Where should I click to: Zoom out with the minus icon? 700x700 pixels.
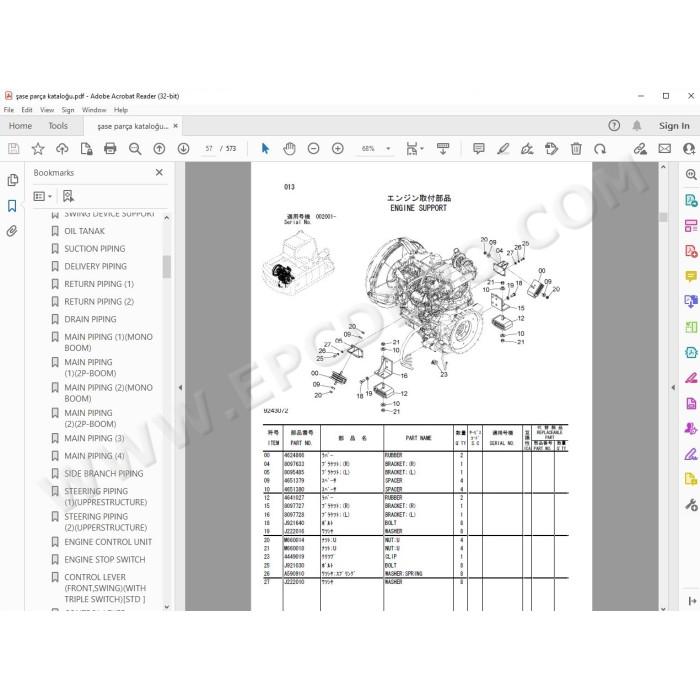pyautogui.click(x=313, y=149)
